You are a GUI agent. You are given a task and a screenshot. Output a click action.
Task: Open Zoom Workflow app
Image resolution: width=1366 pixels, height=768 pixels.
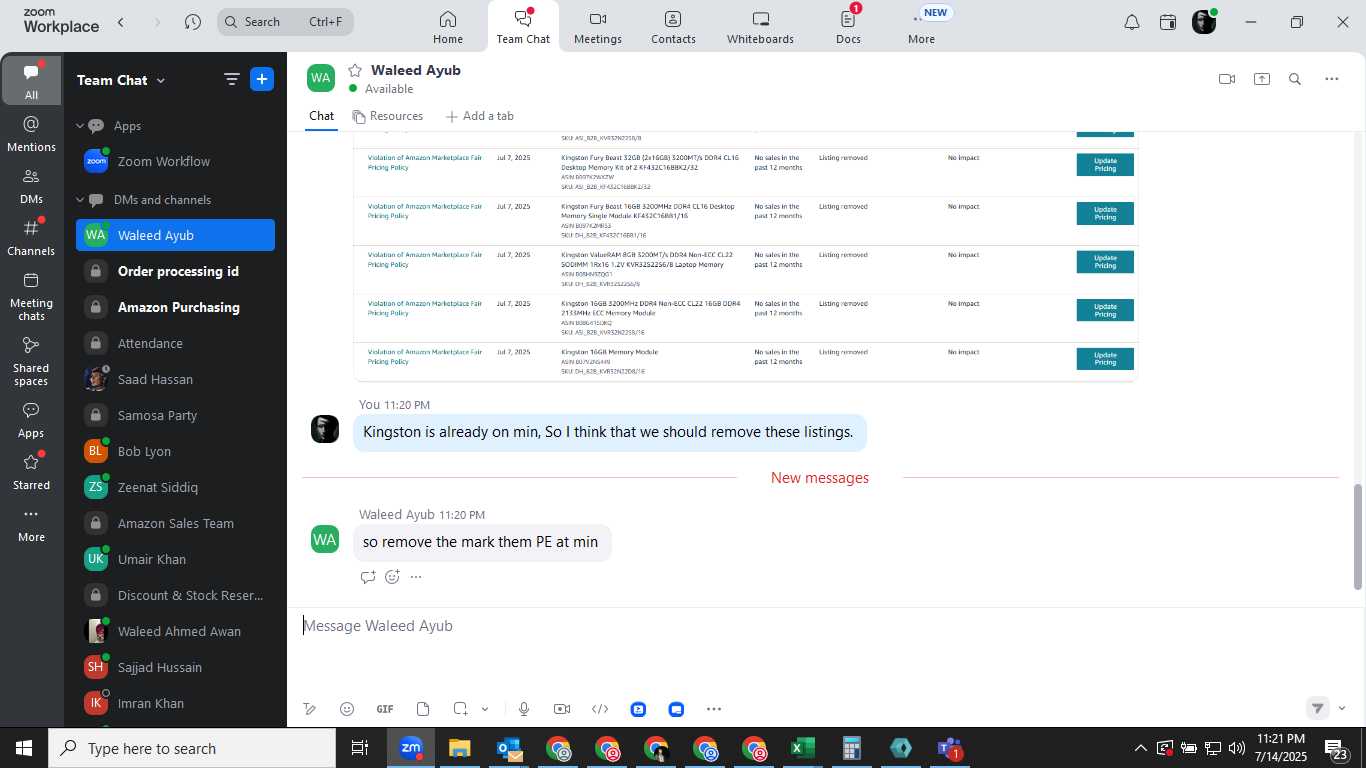[175, 161]
